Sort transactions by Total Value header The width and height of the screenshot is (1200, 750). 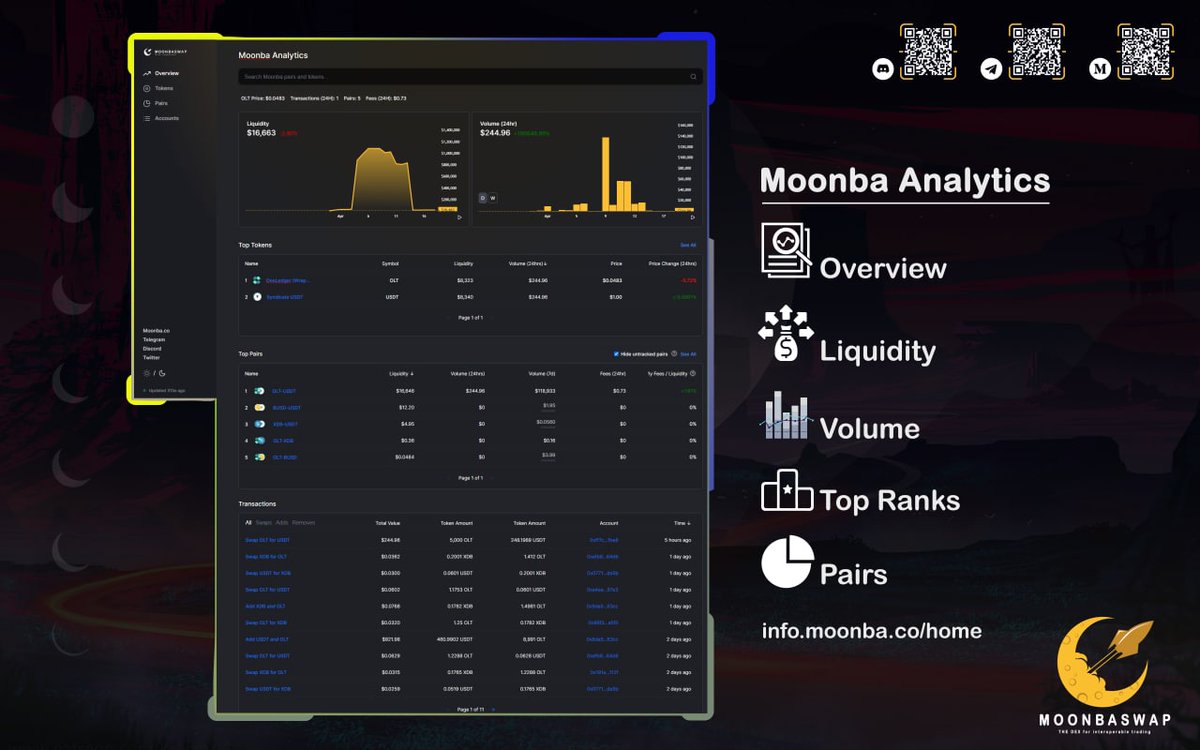[388, 523]
